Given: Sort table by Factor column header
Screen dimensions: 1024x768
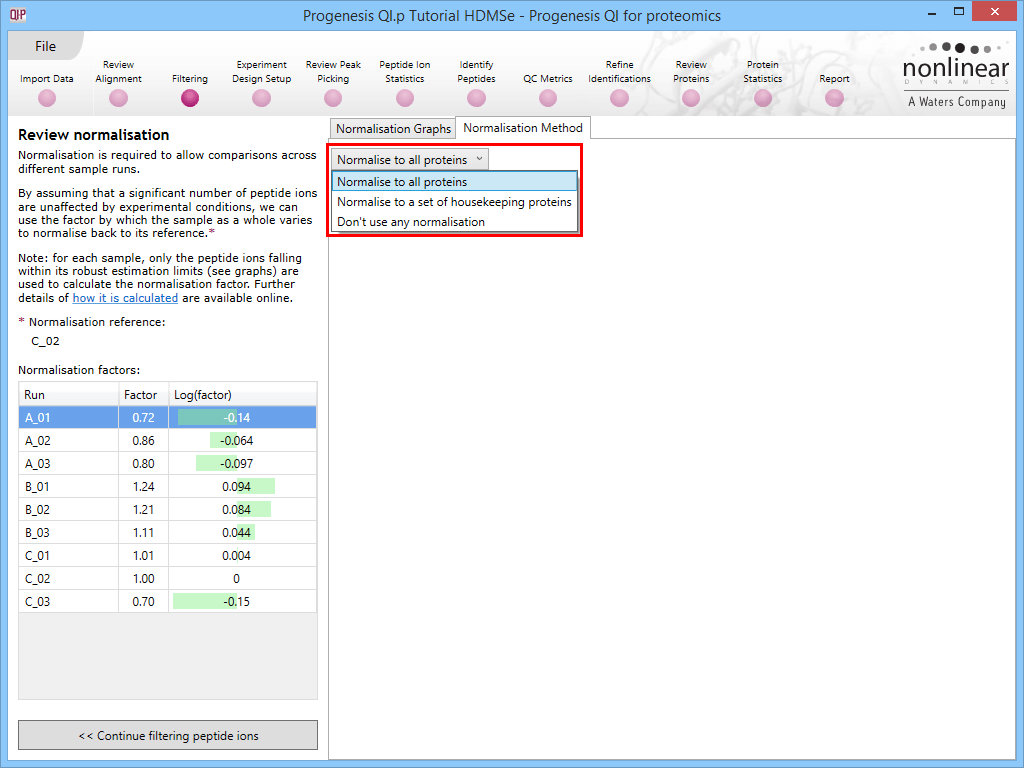Looking at the screenshot, I should click(144, 394).
